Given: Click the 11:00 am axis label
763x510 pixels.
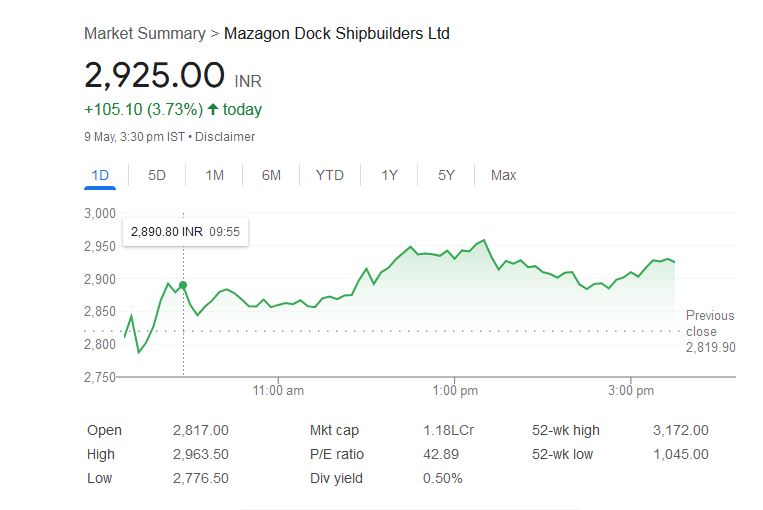Looking at the screenshot, I should [x=278, y=391].
